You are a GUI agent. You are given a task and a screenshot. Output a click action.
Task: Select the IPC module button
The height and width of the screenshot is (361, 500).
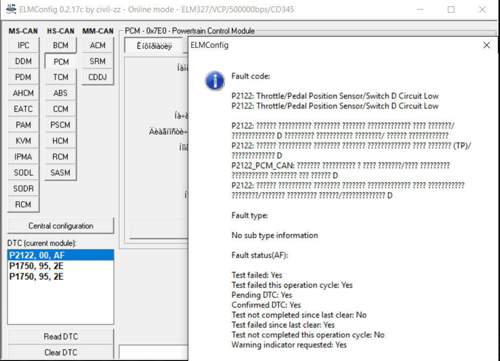click(23, 45)
